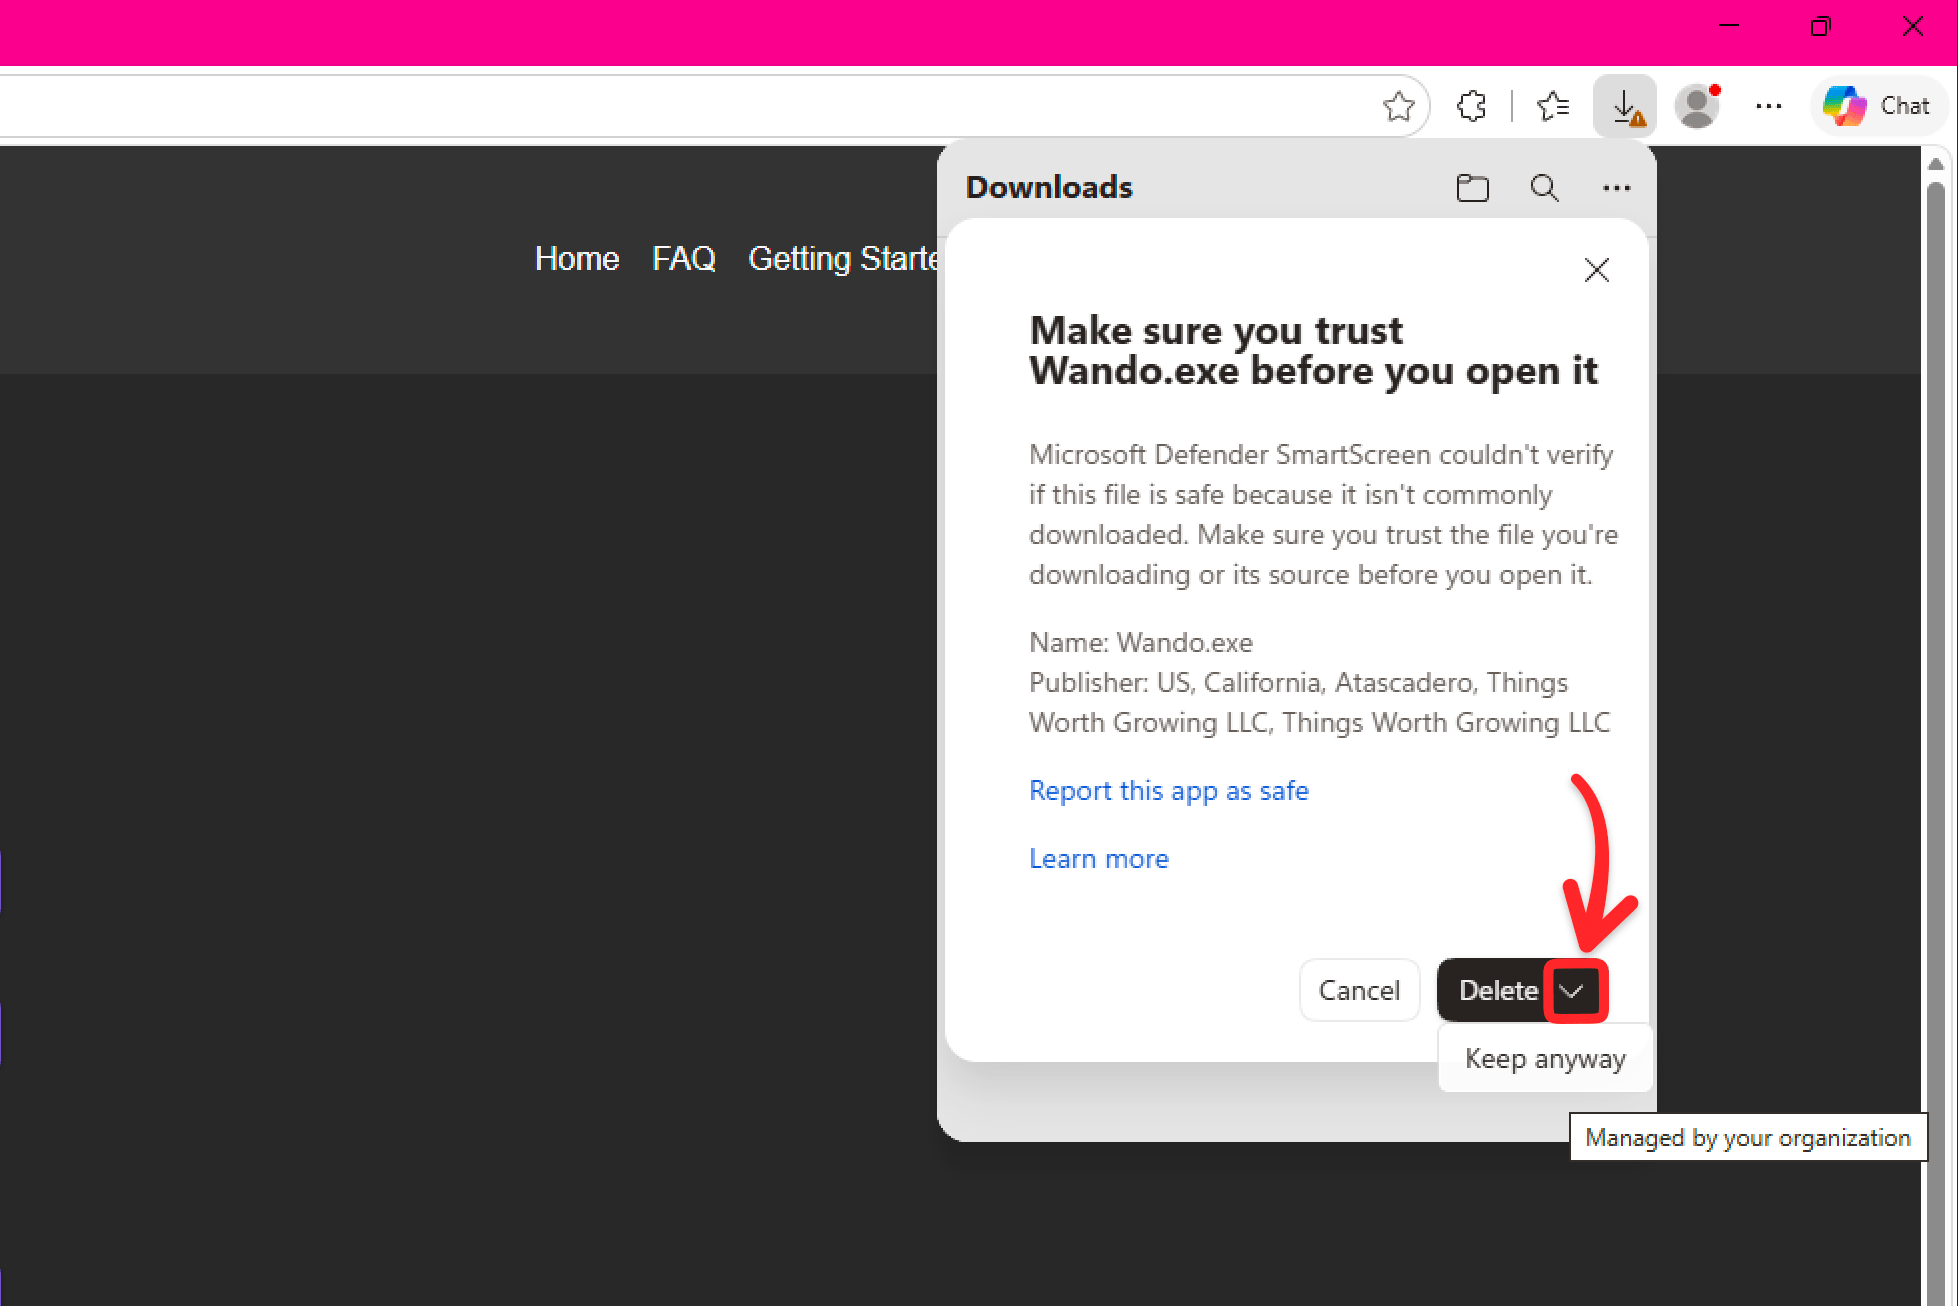This screenshot has width=1958, height=1306.
Task: Open the user profile avatar
Action: point(1697,105)
